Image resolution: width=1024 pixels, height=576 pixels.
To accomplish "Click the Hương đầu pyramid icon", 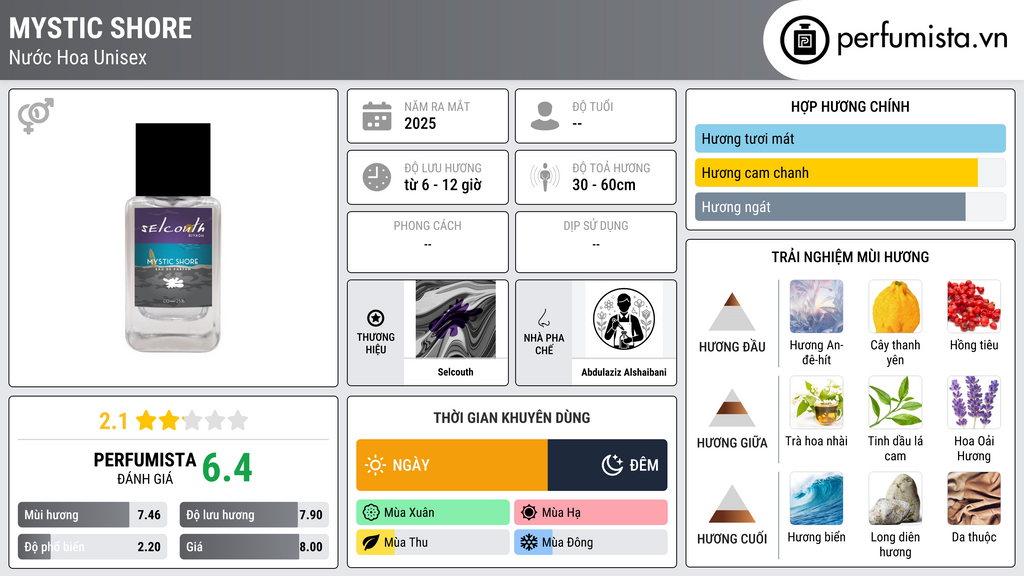I will [732, 312].
